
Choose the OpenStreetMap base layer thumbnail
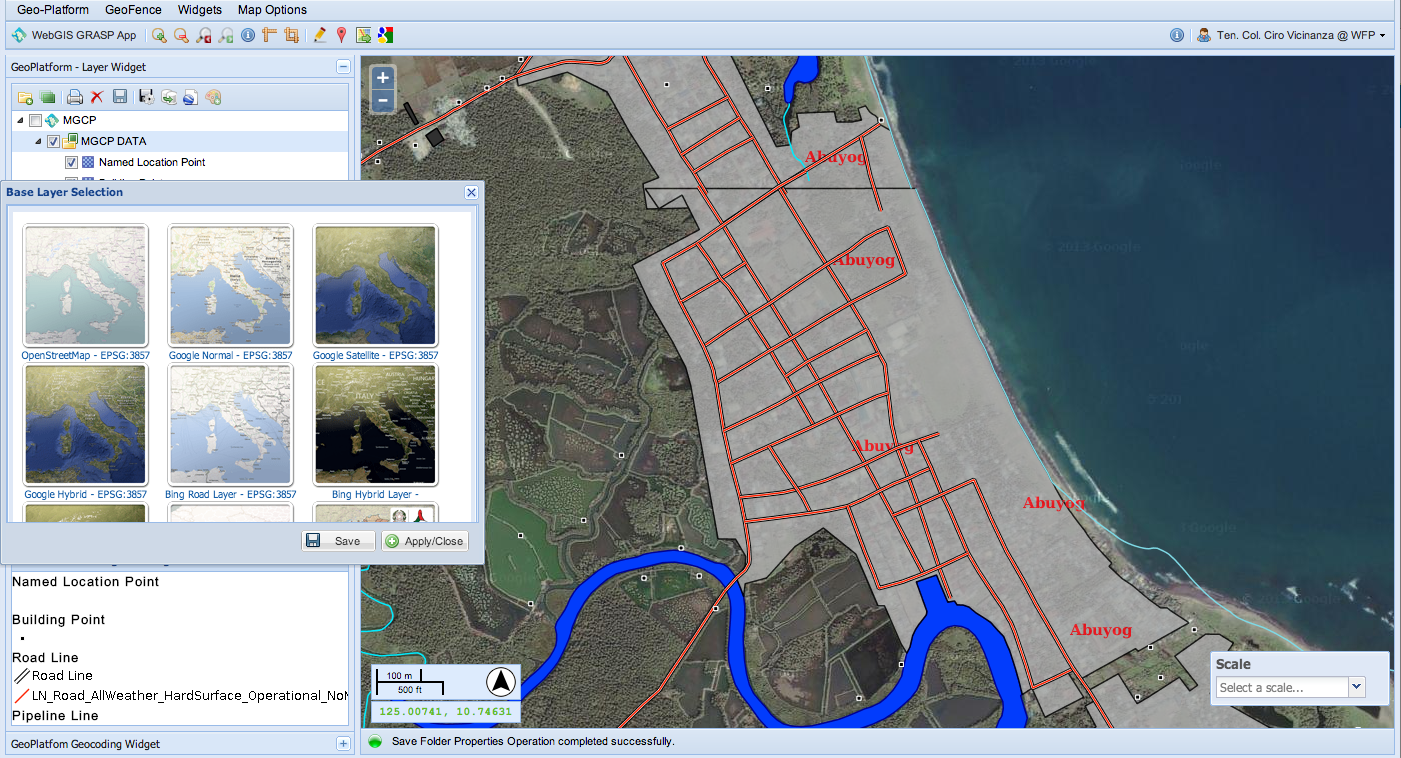point(85,286)
